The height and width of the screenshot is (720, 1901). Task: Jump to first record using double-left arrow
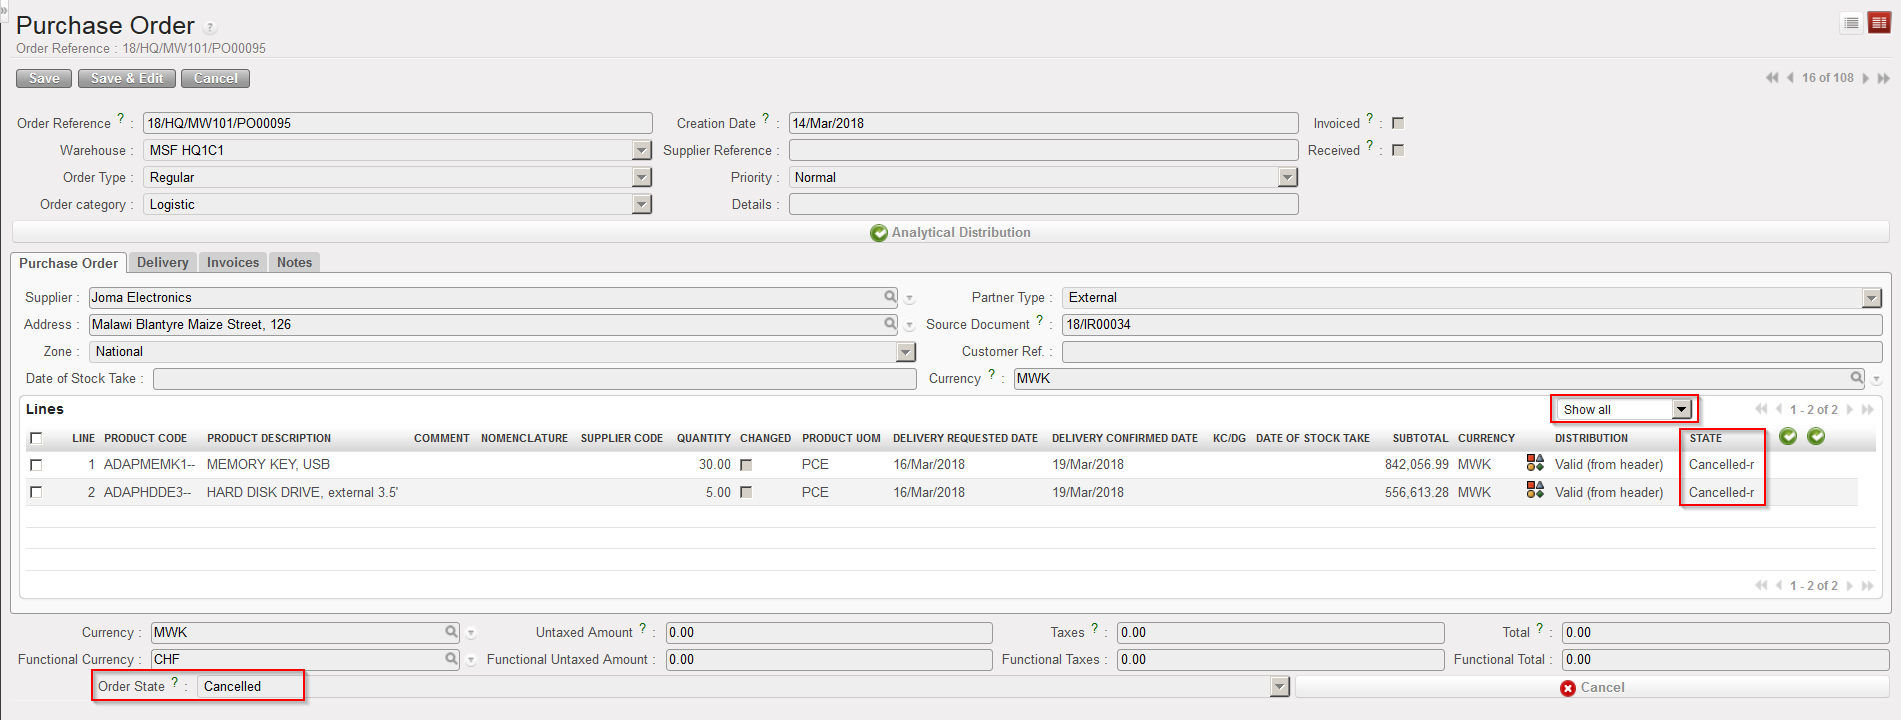(1772, 78)
